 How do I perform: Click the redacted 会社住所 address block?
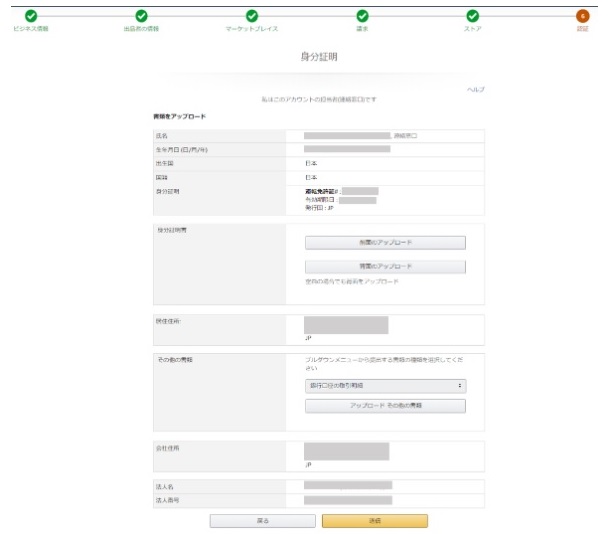(x=346, y=452)
